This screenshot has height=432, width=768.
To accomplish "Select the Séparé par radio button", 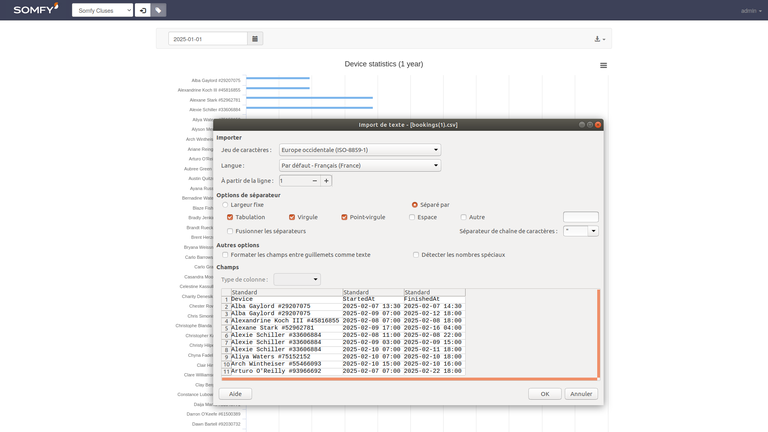I will pyautogui.click(x=415, y=205).
